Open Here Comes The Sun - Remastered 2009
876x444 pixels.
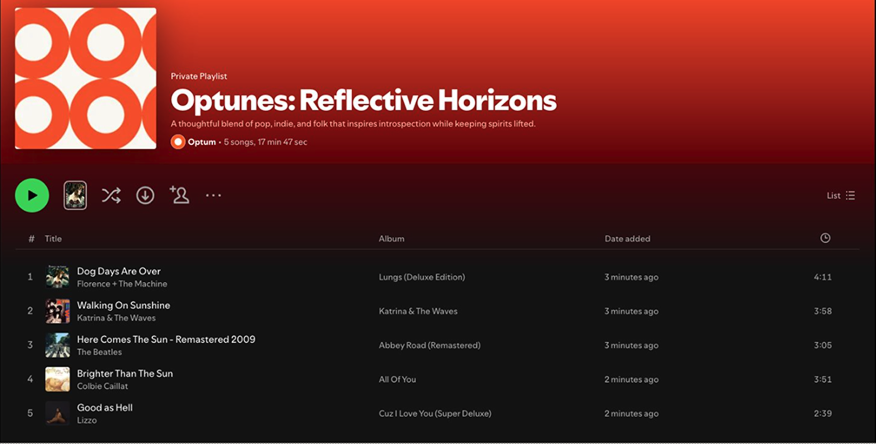point(166,339)
